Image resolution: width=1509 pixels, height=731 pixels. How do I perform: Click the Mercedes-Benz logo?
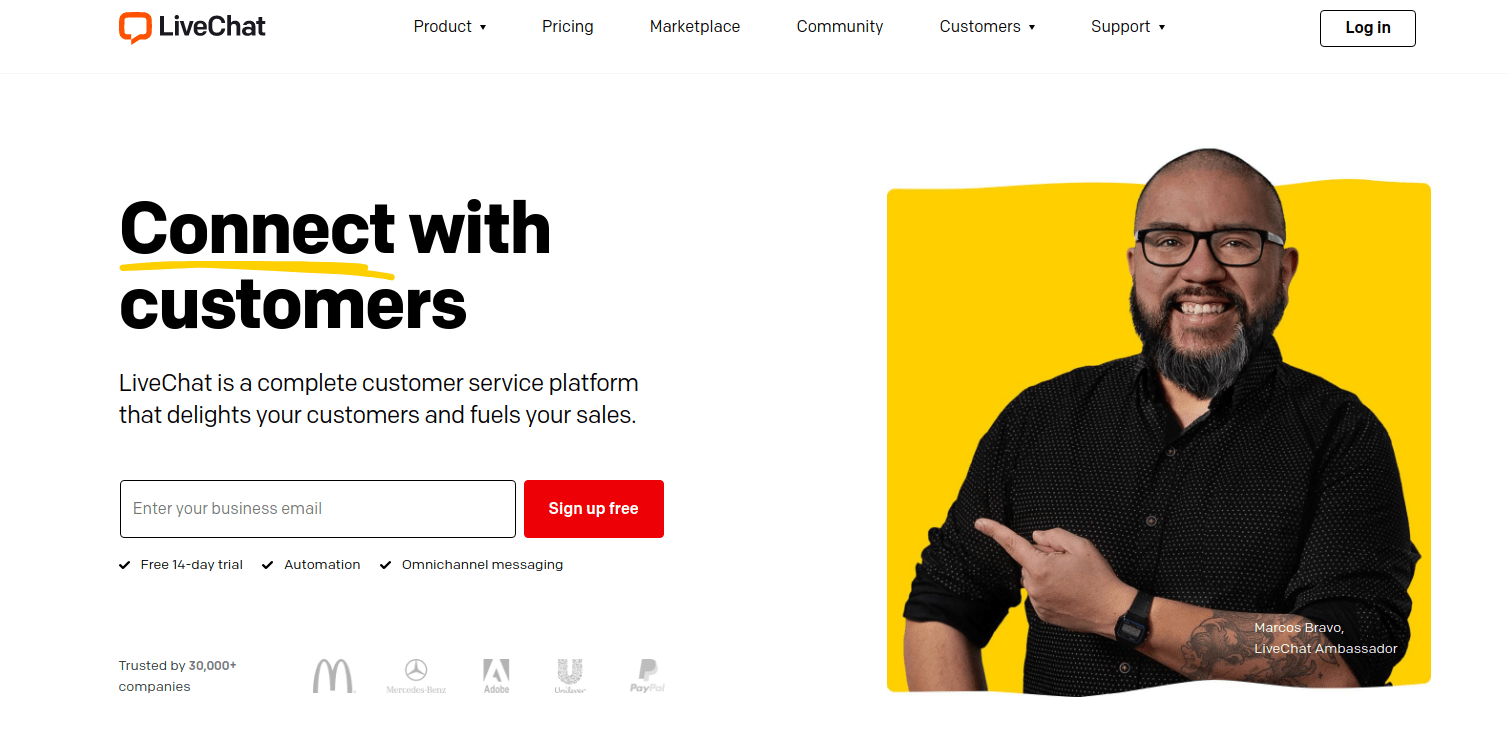(x=416, y=676)
